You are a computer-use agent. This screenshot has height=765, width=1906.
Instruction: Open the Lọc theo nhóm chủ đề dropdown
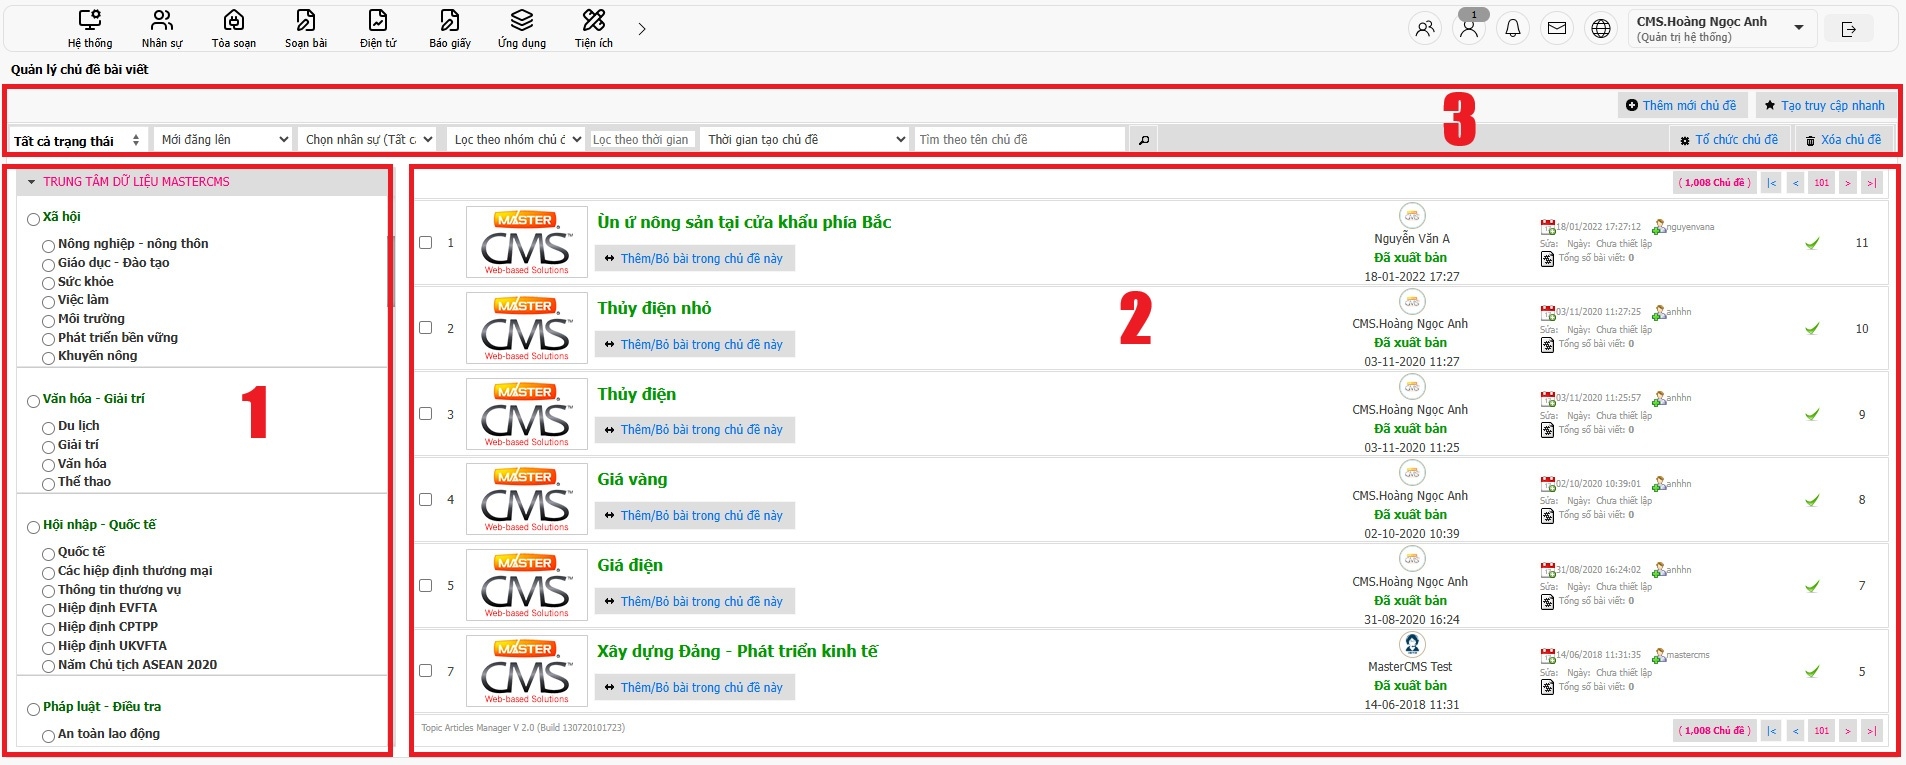coord(516,140)
